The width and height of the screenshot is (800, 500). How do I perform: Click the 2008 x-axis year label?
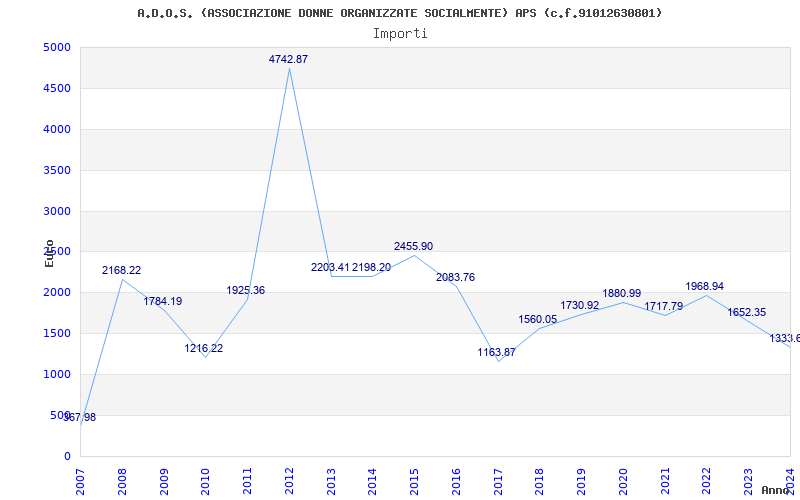tap(122, 482)
